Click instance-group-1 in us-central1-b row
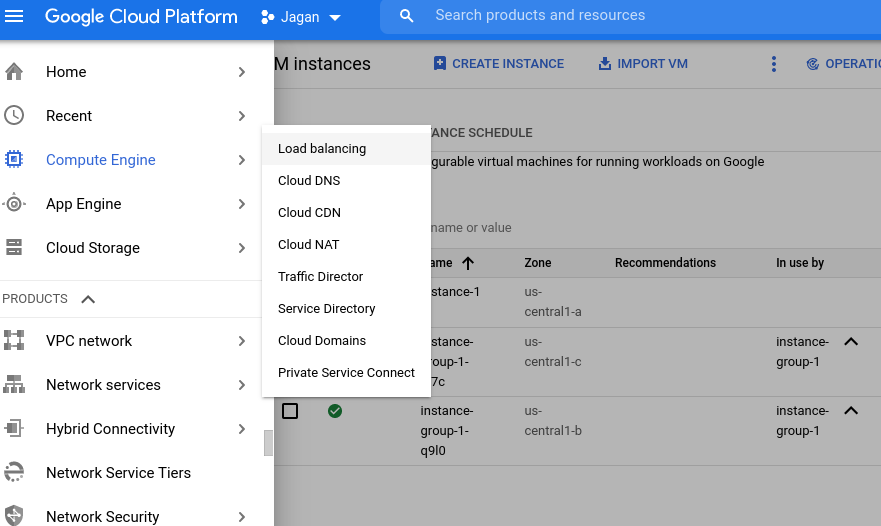The image size is (881, 526). (x=802, y=421)
